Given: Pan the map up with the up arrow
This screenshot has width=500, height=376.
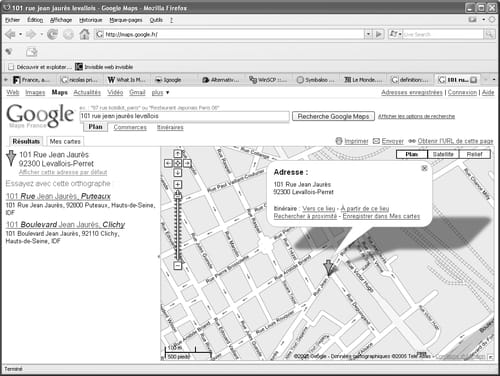Looking at the screenshot, I should pos(178,154).
